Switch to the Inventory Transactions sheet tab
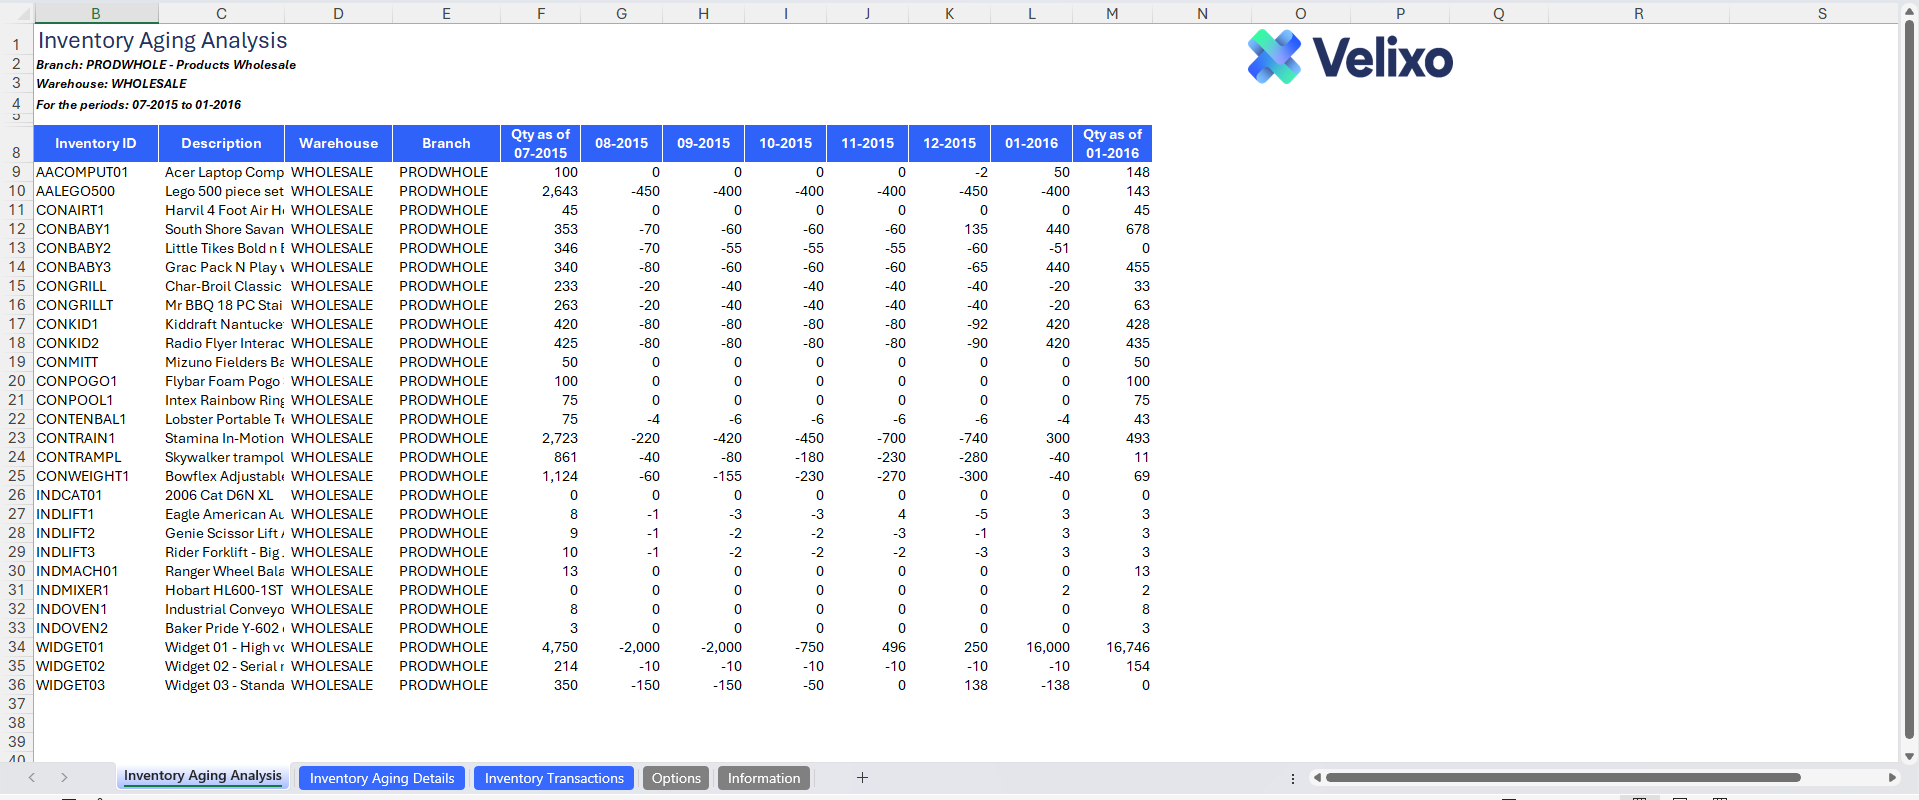The height and width of the screenshot is (800, 1919). pos(554,778)
